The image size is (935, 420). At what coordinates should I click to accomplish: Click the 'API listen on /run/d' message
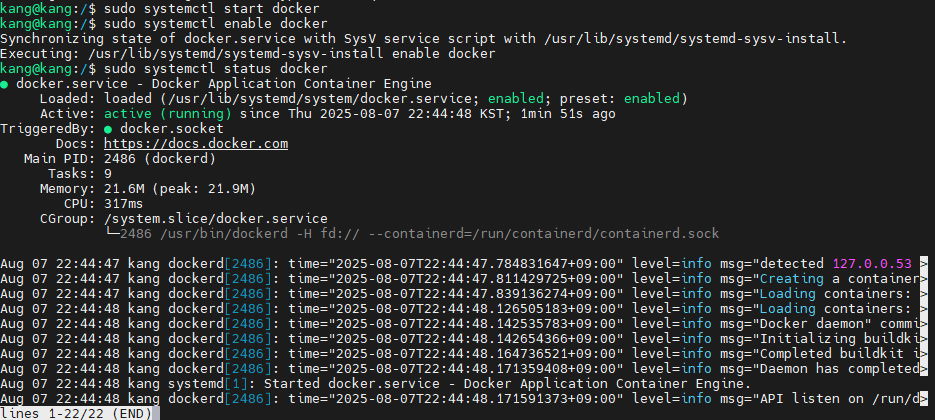pyautogui.click(x=840, y=399)
